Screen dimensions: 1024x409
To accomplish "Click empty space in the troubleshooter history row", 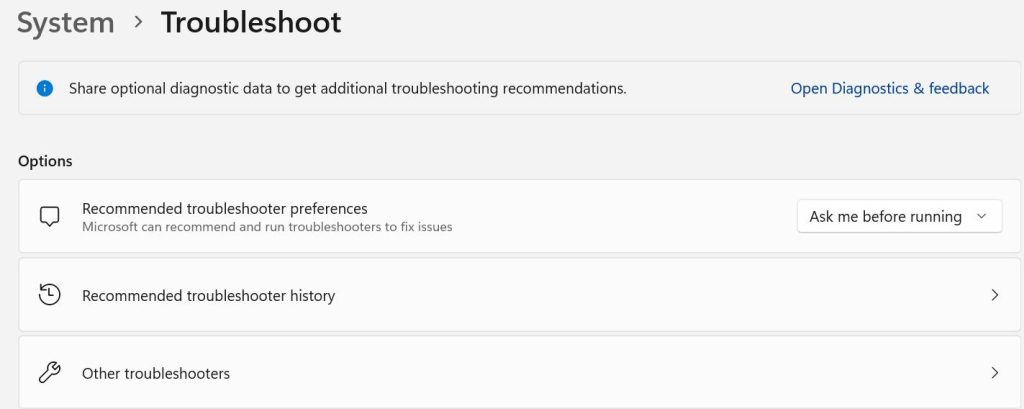I will [650, 295].
